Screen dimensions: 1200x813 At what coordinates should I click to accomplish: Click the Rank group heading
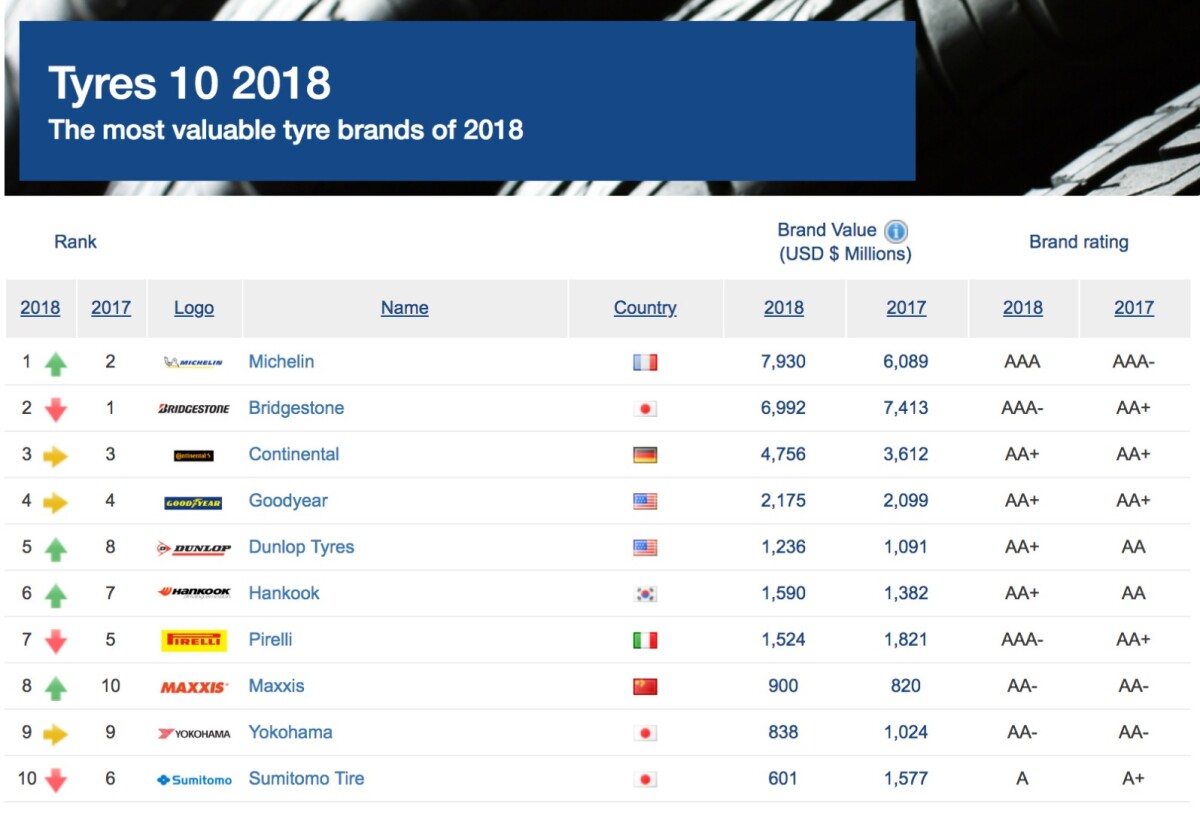coord(76,242)
